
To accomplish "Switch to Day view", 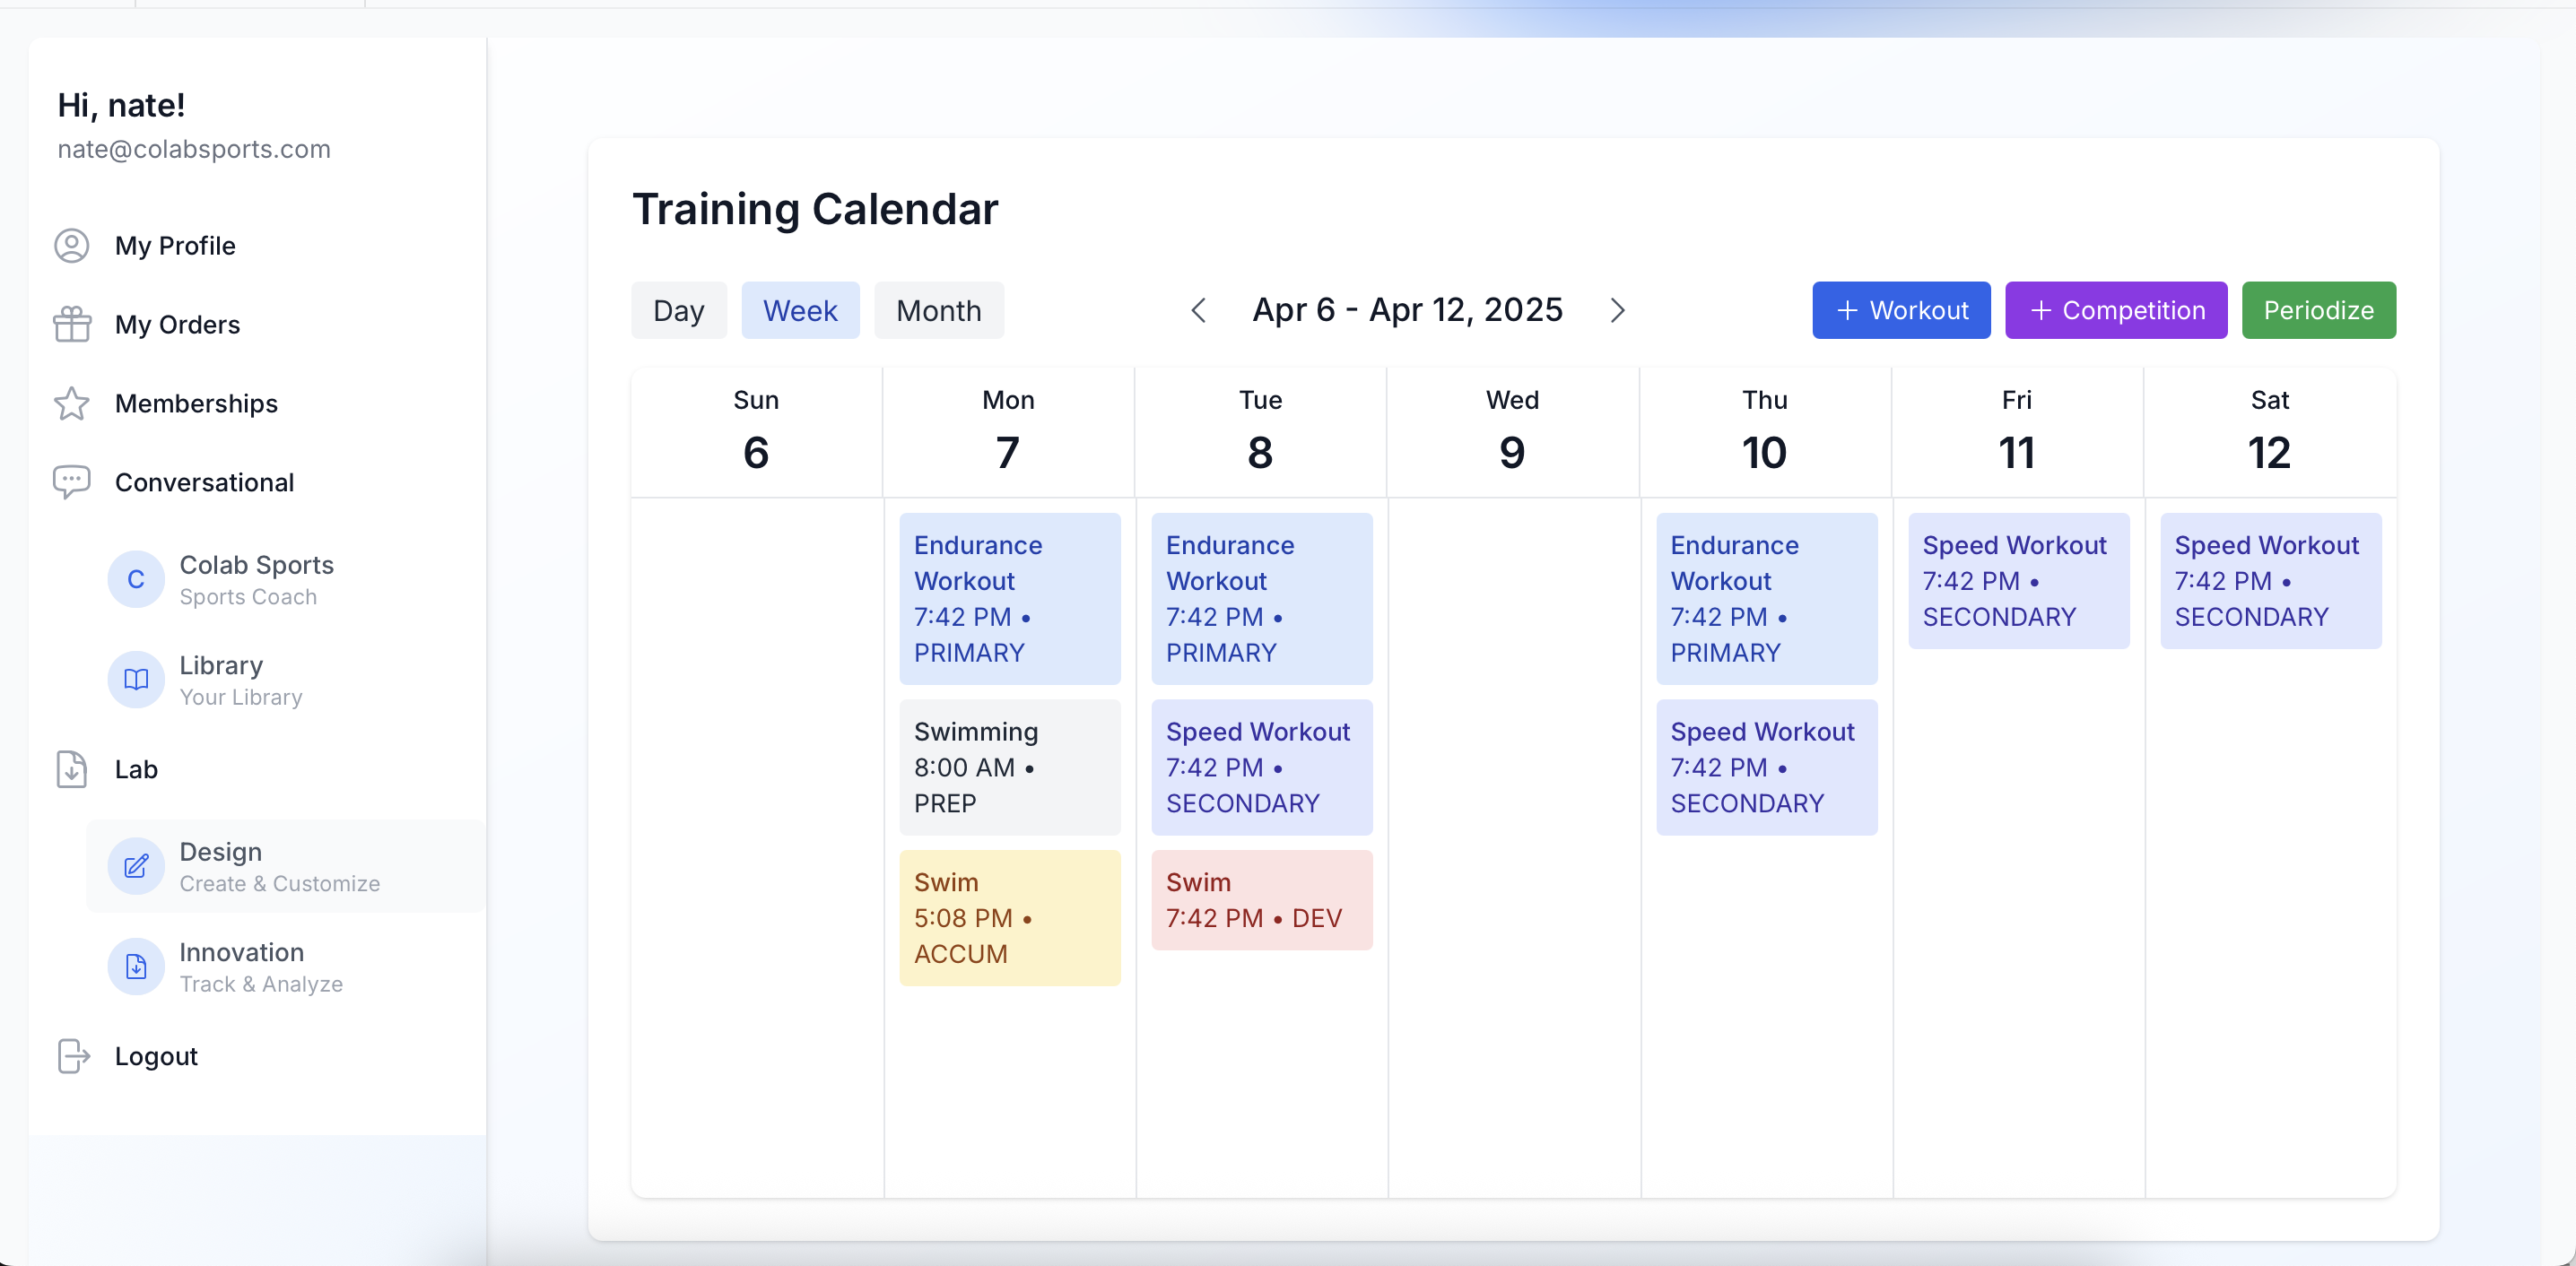I will 678,311.
